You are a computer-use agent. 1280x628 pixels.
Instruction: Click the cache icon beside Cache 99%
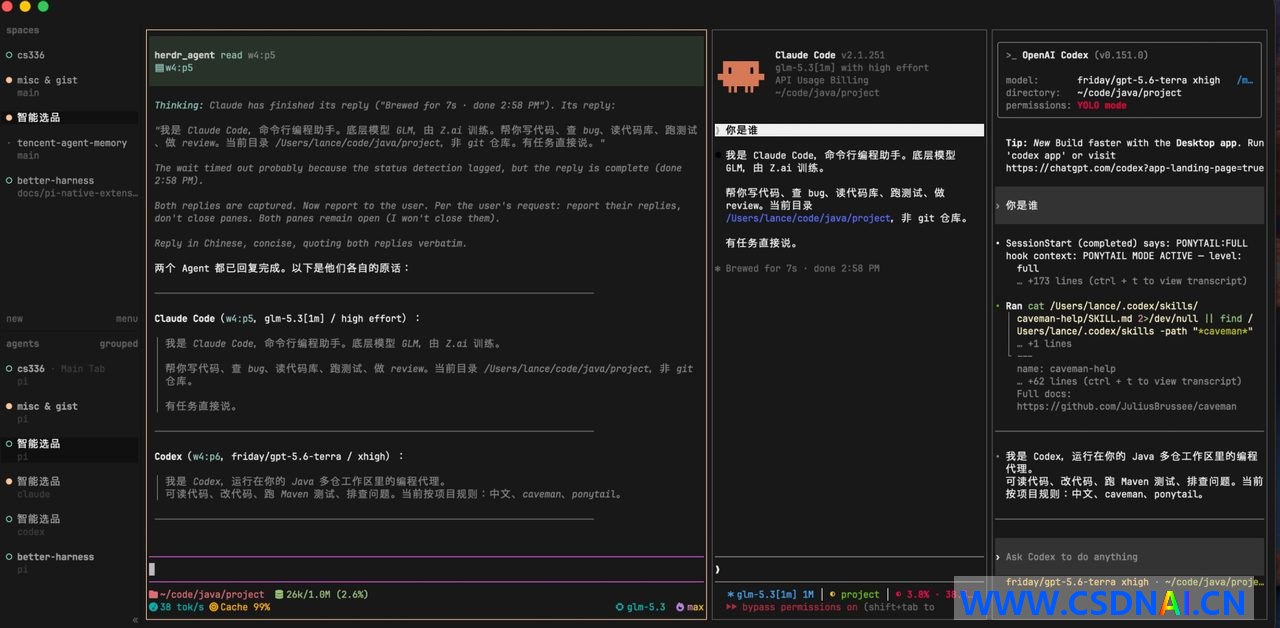click(x=214, y=607)
